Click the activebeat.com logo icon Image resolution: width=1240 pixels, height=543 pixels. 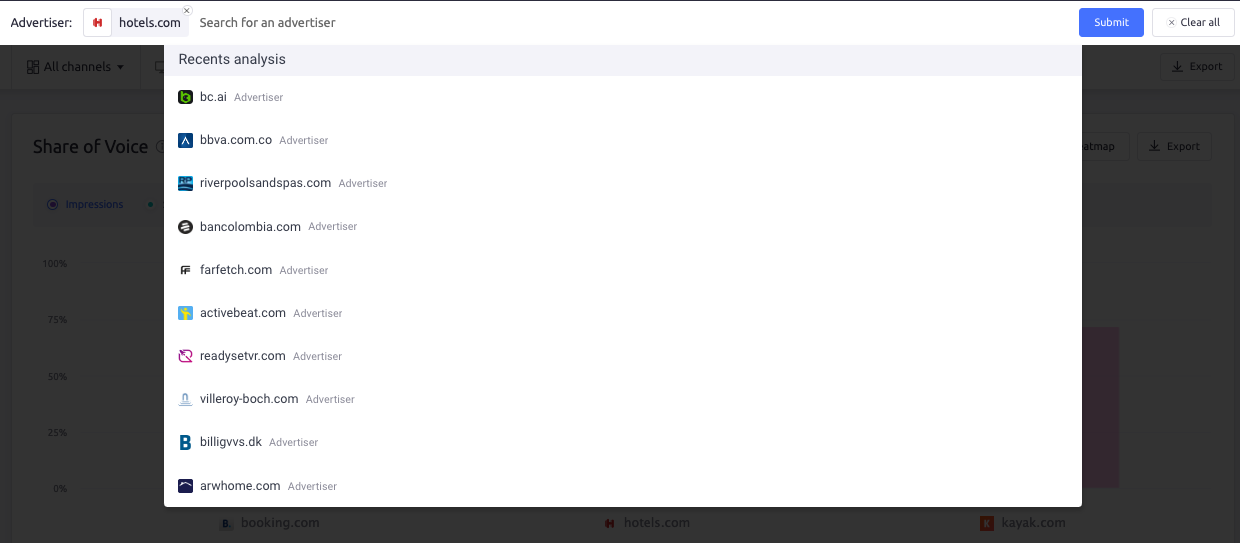185,313
